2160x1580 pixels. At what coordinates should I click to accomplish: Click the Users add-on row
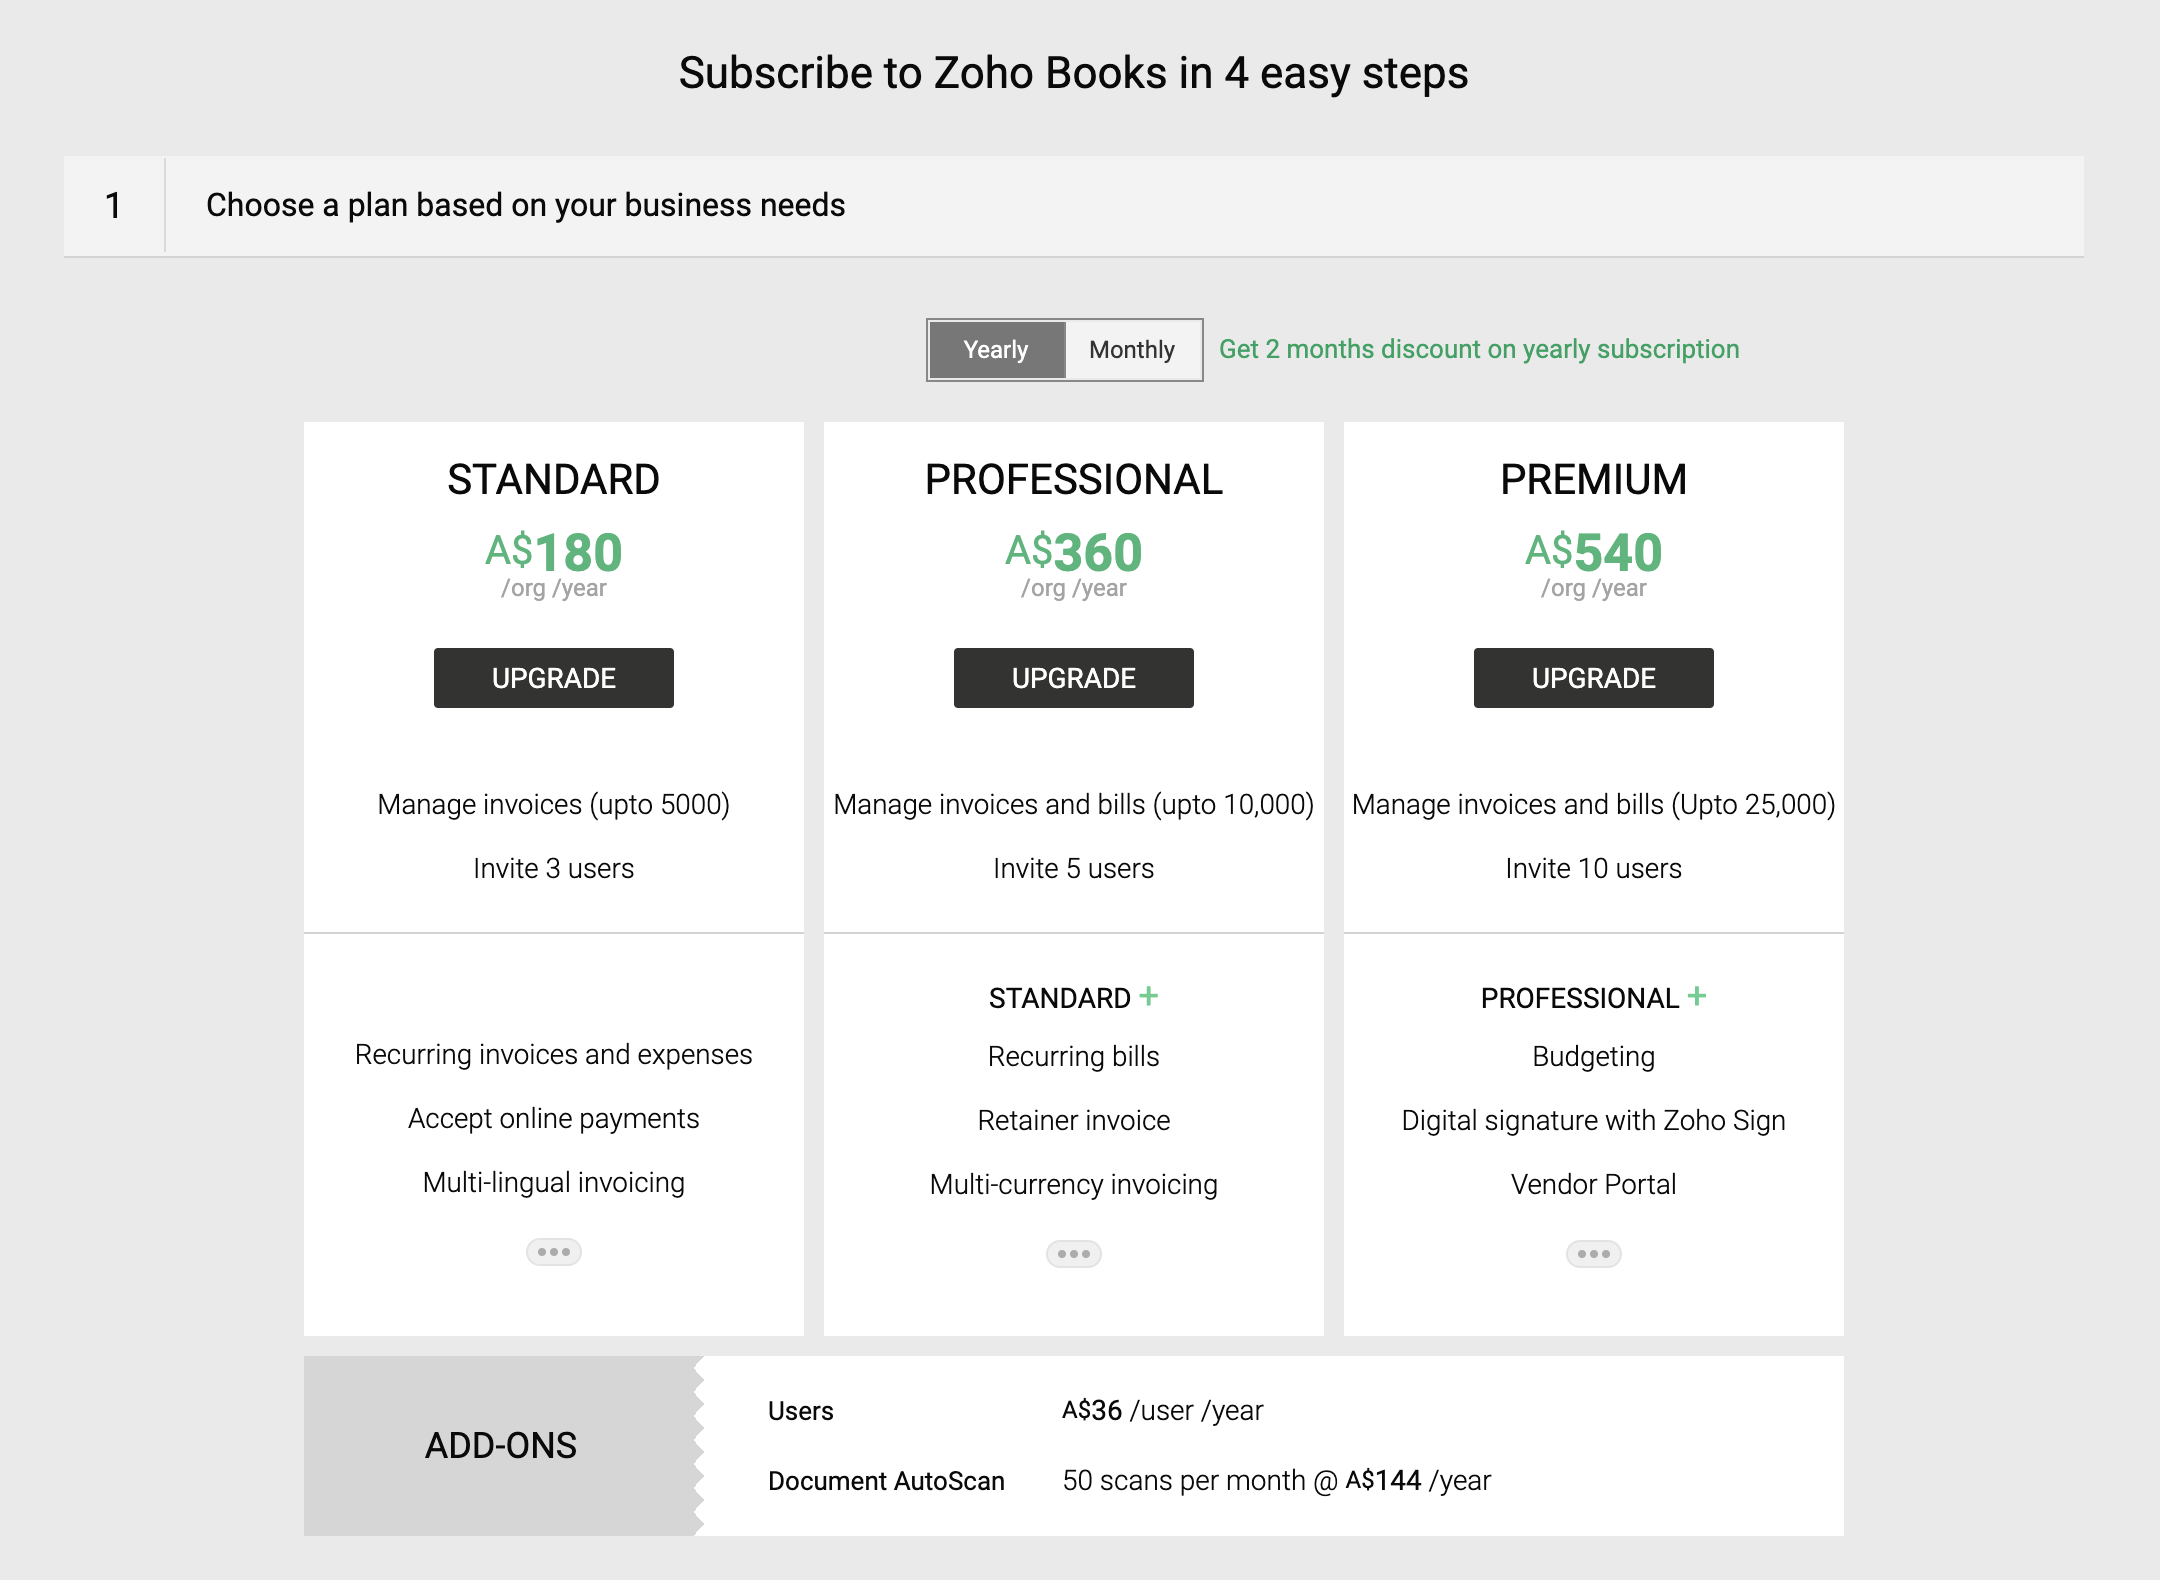(801, 1411)
